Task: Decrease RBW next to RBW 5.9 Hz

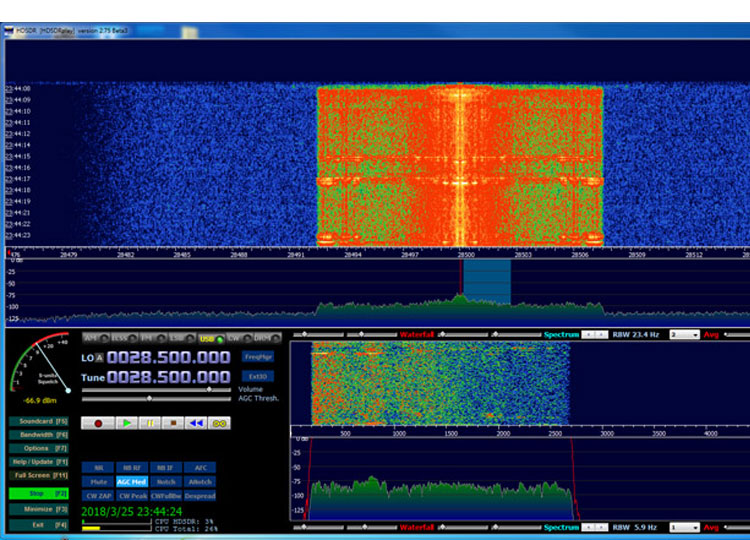Action: pos(588,528)
